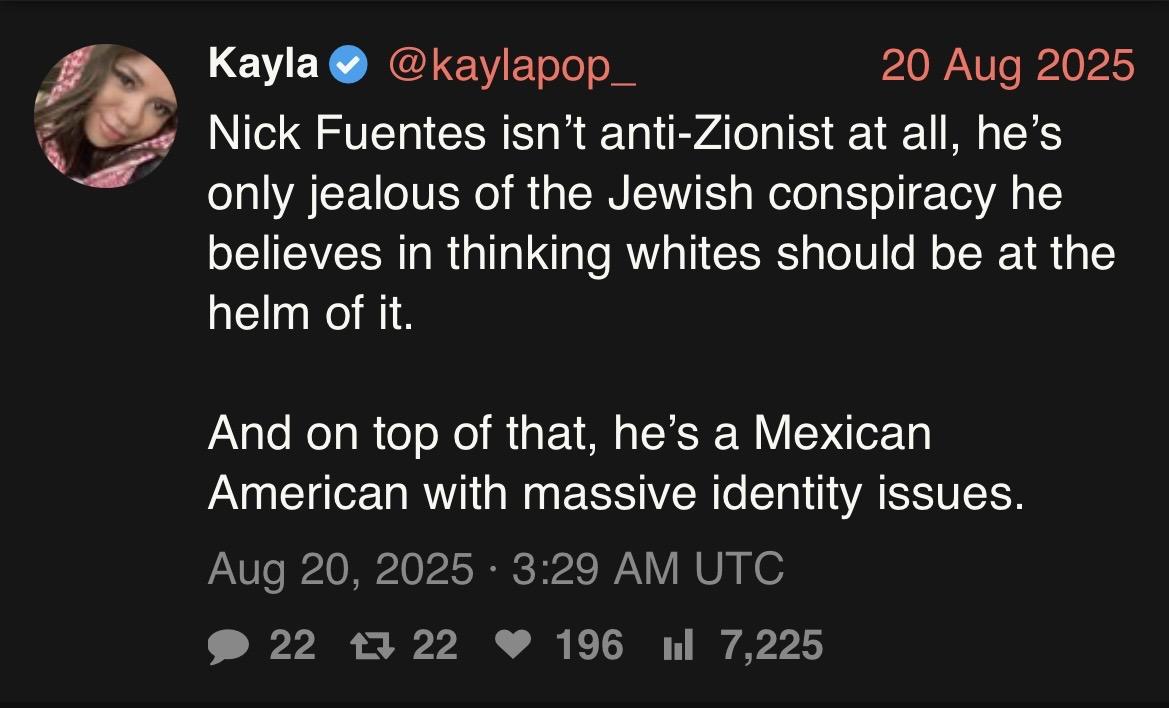Image resolution: width=1169 pixels, height=708 pixels.
Task: Click the 3:29 AM UTC time text
Action: pyautogui.click(x=647, y=569)
